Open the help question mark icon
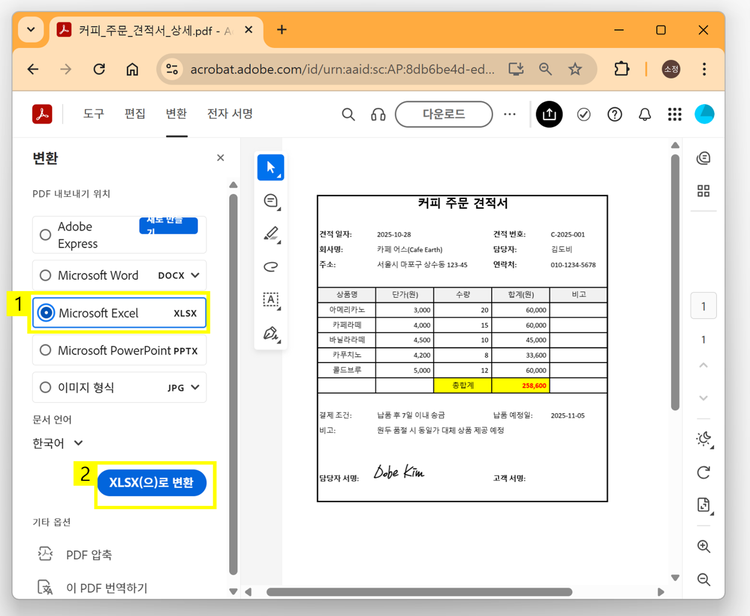This screenshot has height=616, width=750. click(615, 114)
